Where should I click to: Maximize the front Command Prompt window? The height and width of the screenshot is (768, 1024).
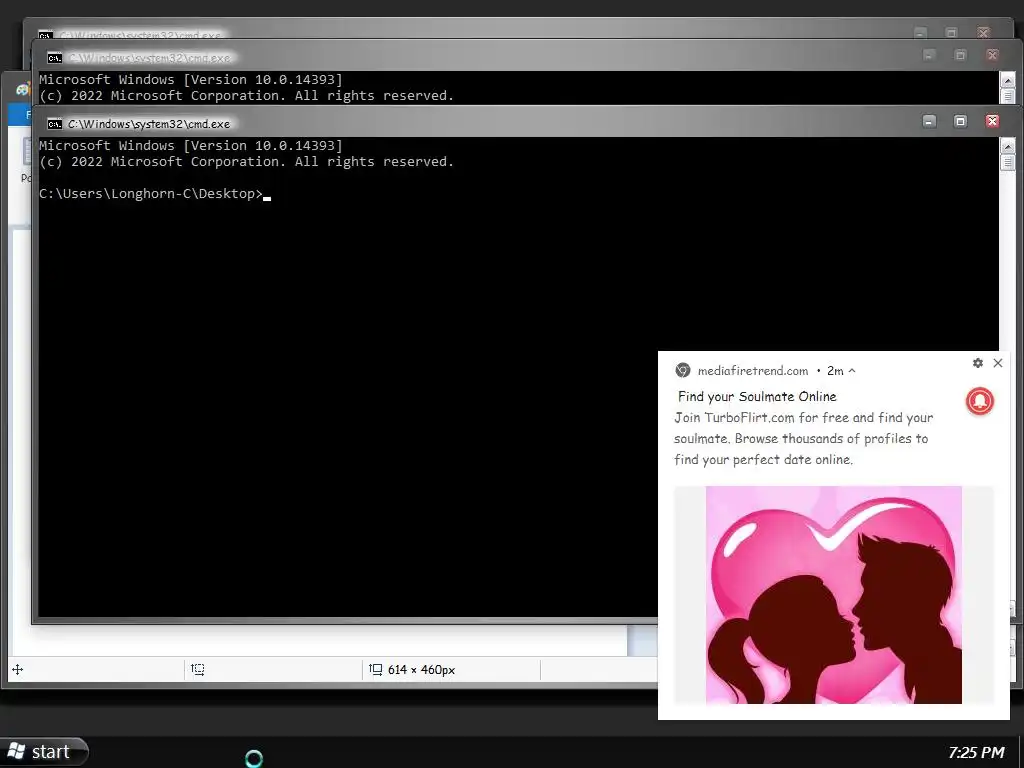click(x=960, y=121)
